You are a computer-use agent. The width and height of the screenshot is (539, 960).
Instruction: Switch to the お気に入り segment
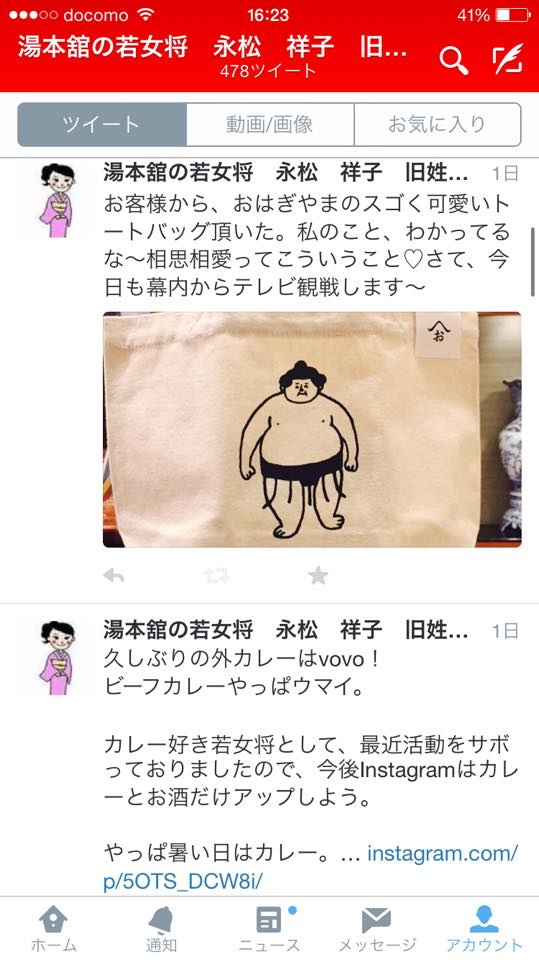(x=437, y=124)
